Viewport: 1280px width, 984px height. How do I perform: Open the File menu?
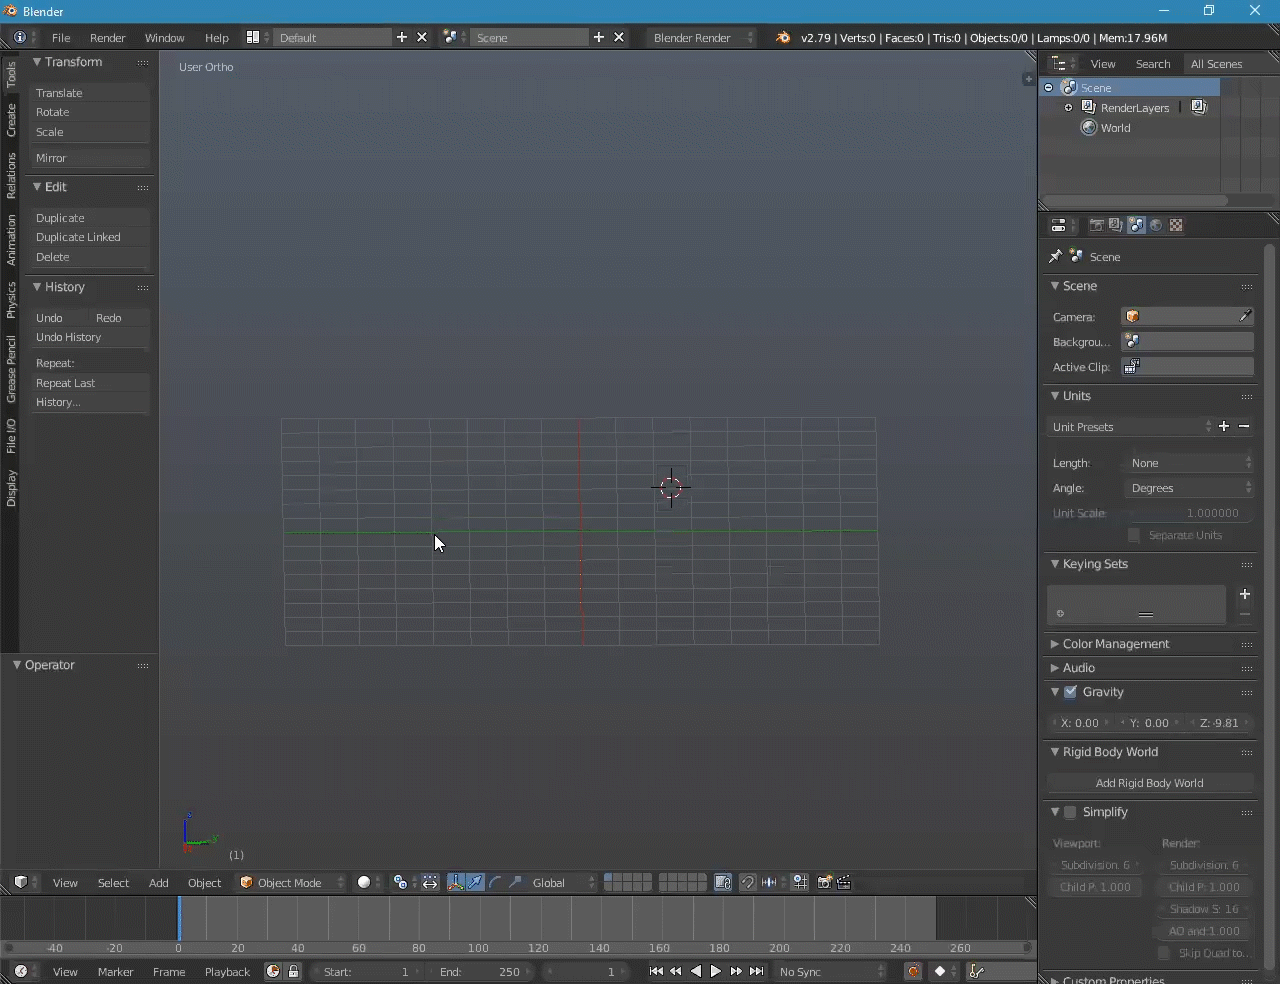pos(61,37)
